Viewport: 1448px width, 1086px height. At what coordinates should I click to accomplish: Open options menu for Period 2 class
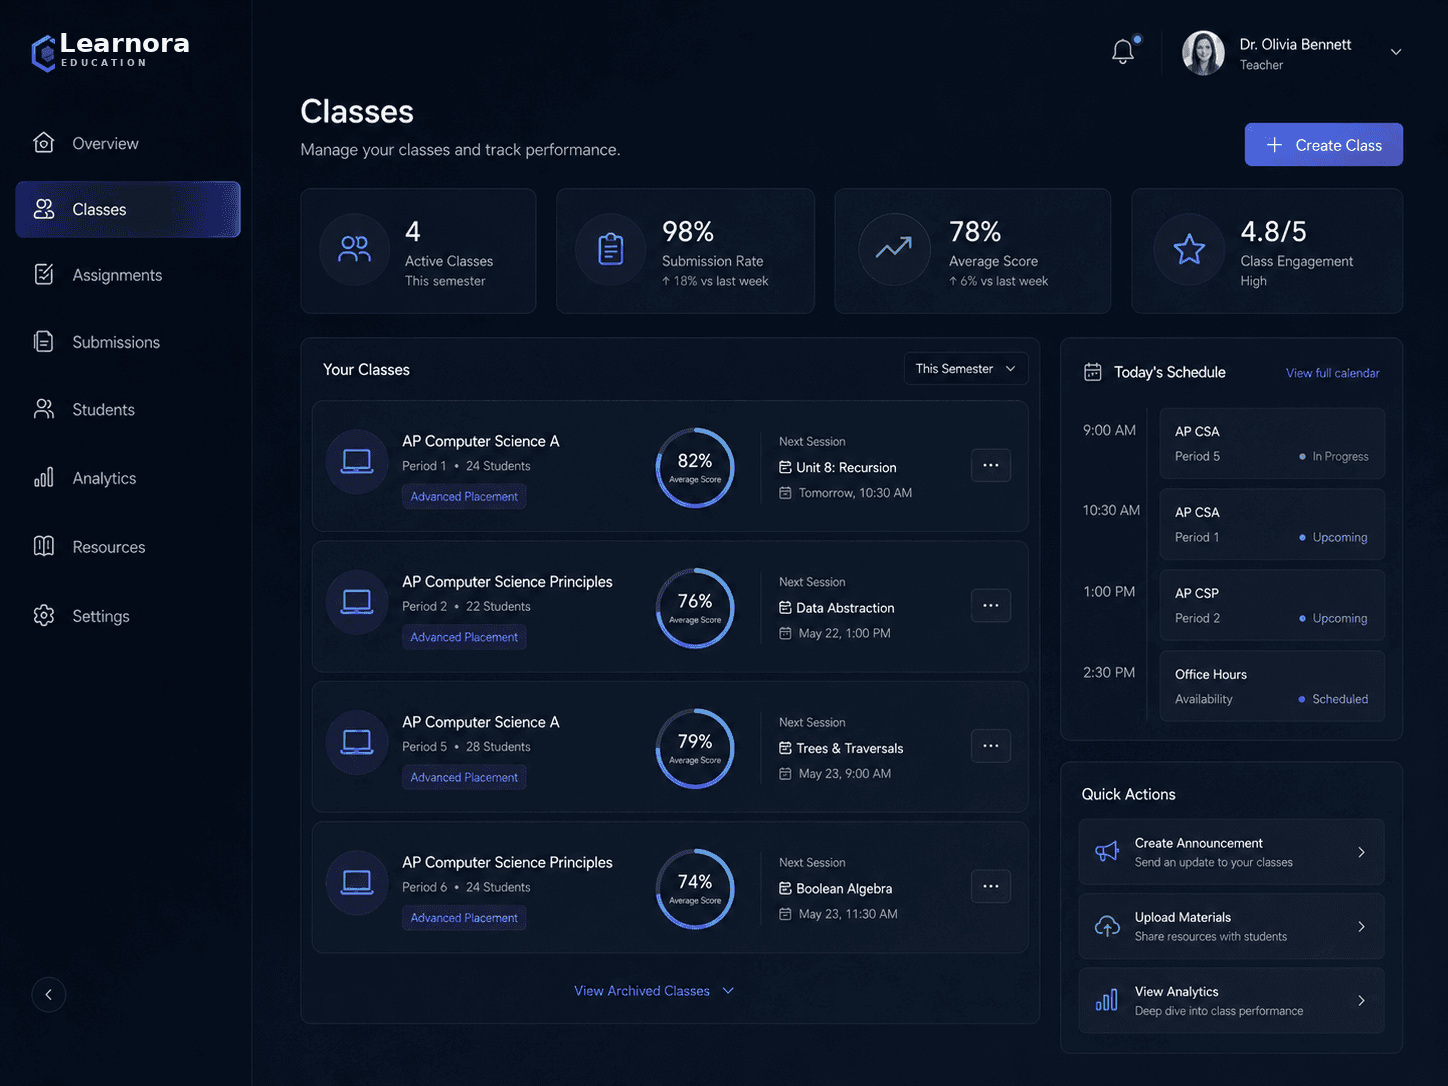990,605
